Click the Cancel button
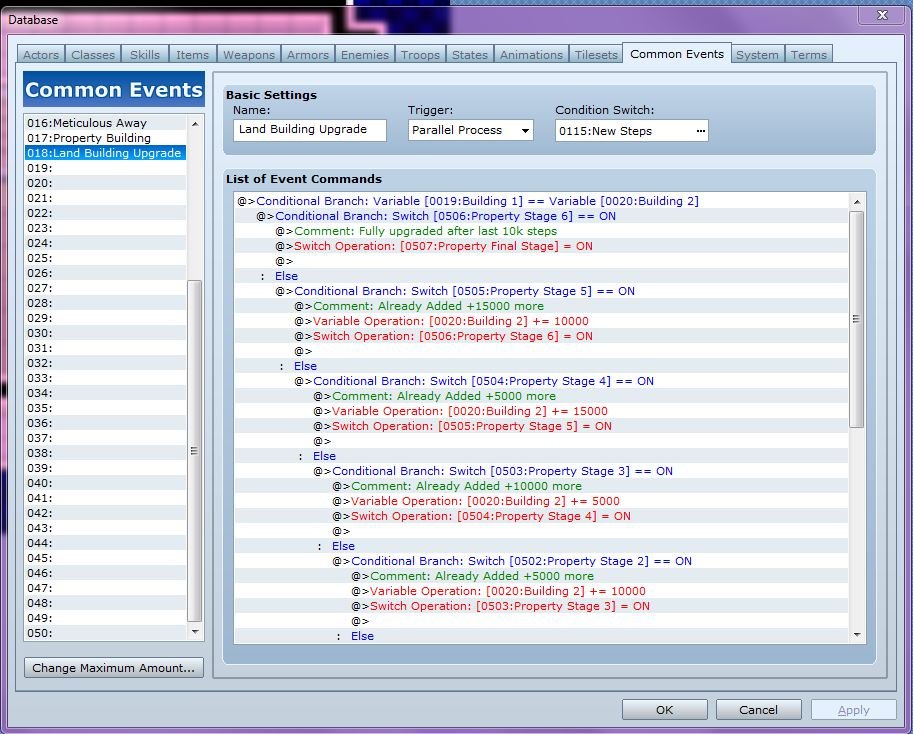Viewport: 913px width, 734px height. coord(758,710)
